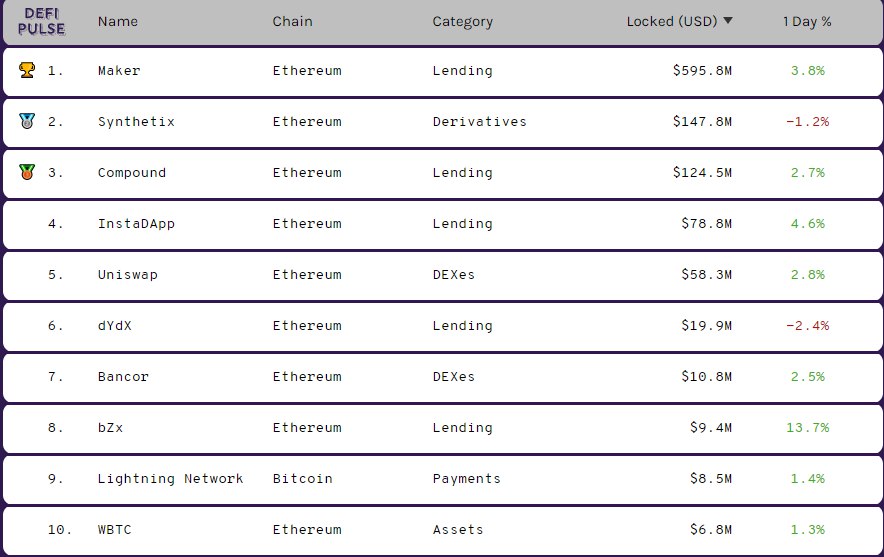
Task: Sort by the Name column header
Action: click(118, 21)
